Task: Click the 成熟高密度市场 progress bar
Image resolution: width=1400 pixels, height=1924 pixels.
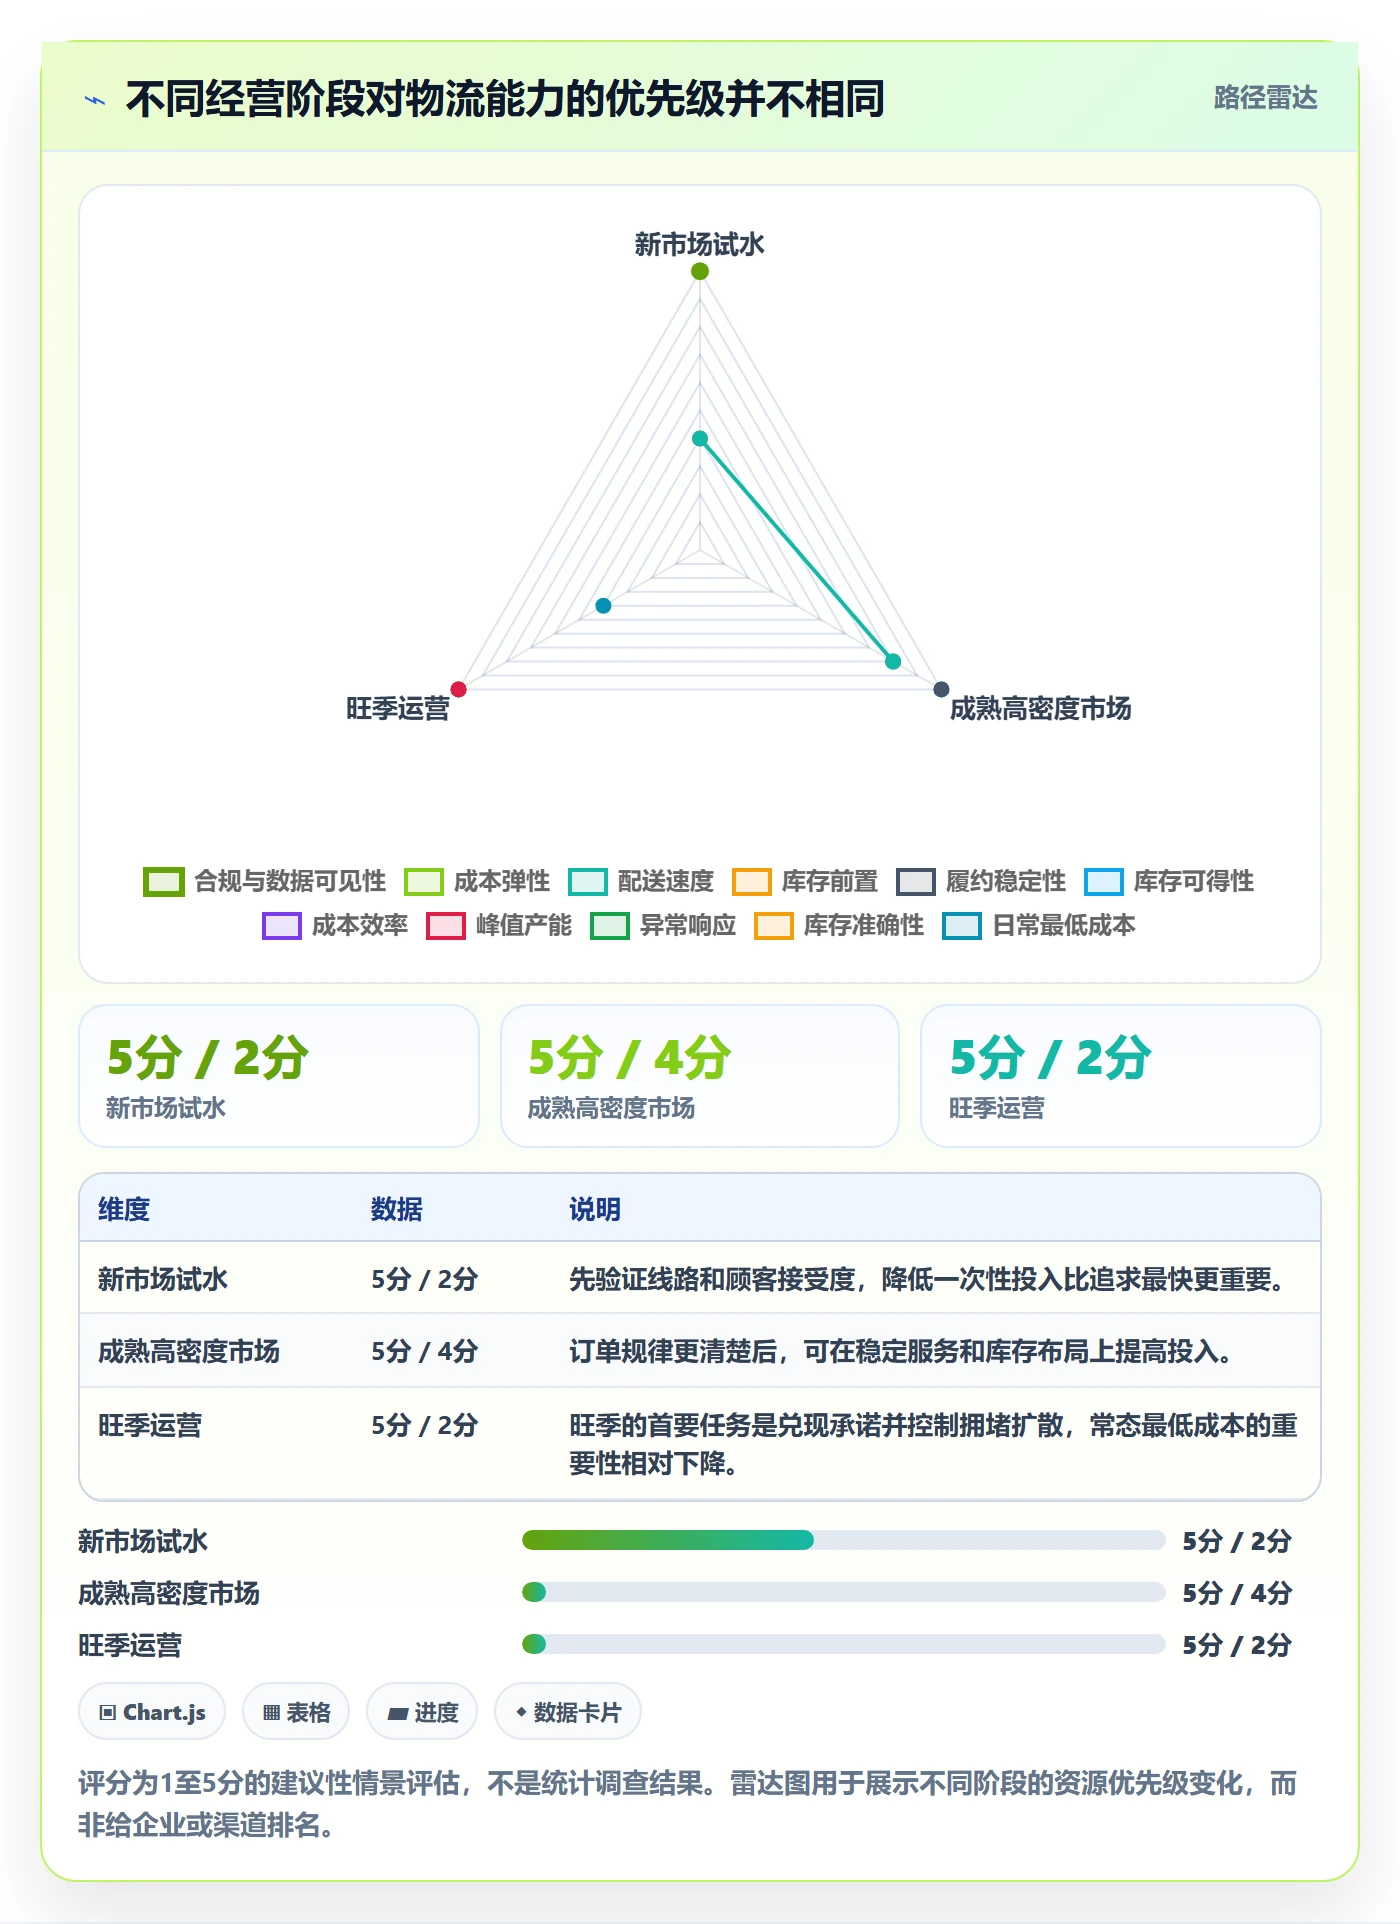Action: click(843, 1592)
